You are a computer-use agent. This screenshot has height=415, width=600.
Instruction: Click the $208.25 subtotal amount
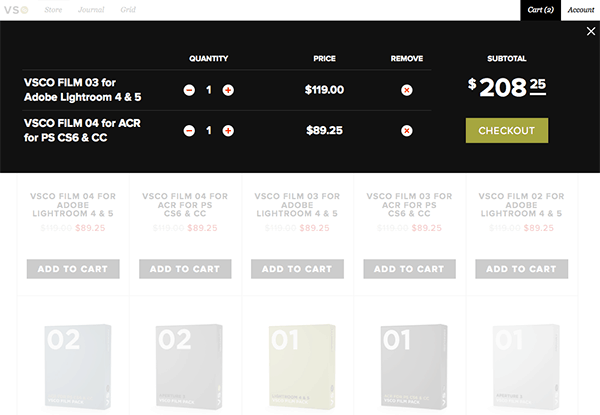click(507, 87)
